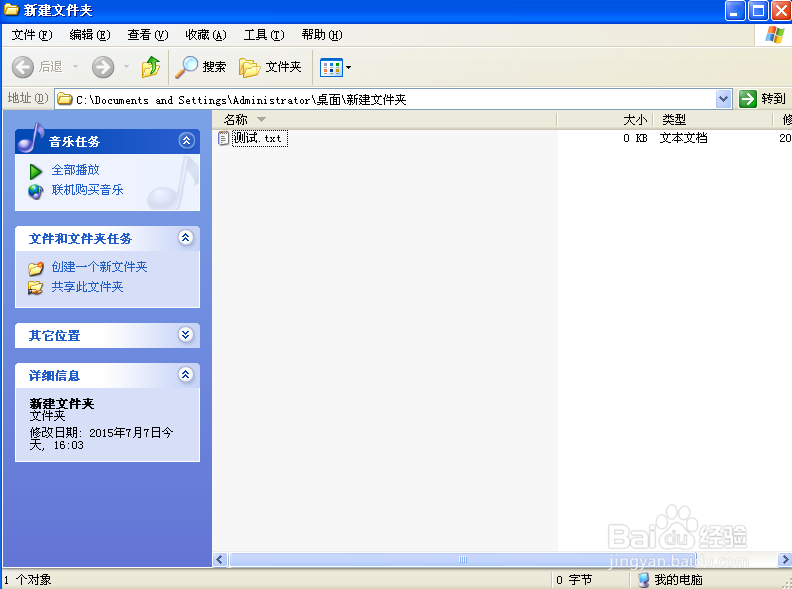Click the 其它位置 panel title
792x589 pixels.
coord(55,335)
